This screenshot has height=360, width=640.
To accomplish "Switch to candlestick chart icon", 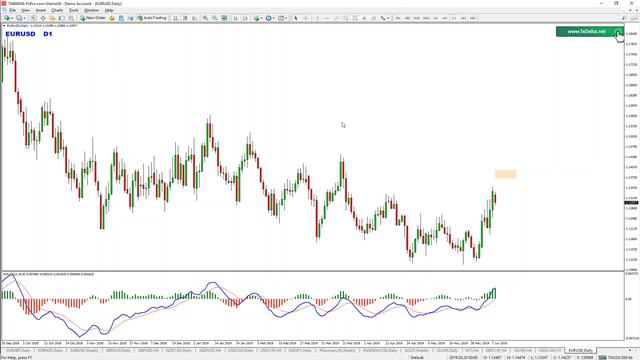I will coord(185,18).
